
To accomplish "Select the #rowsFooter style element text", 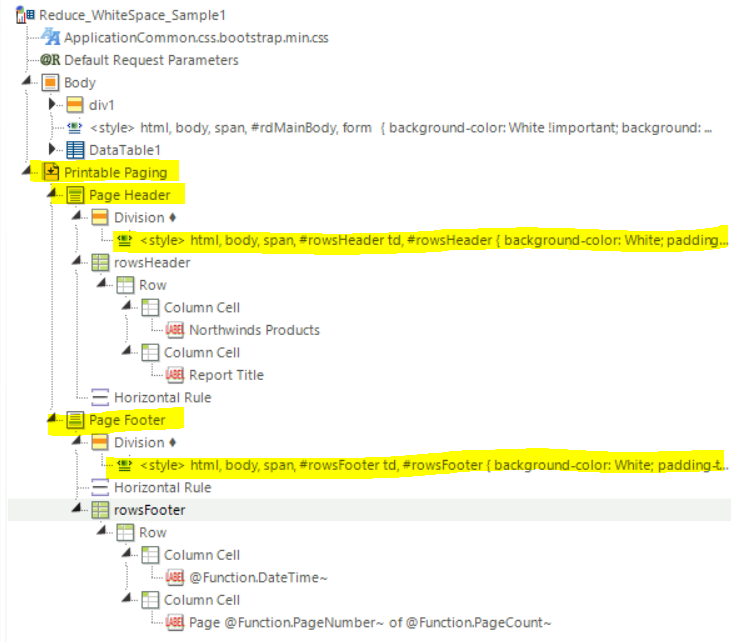I will pos(434,465).
